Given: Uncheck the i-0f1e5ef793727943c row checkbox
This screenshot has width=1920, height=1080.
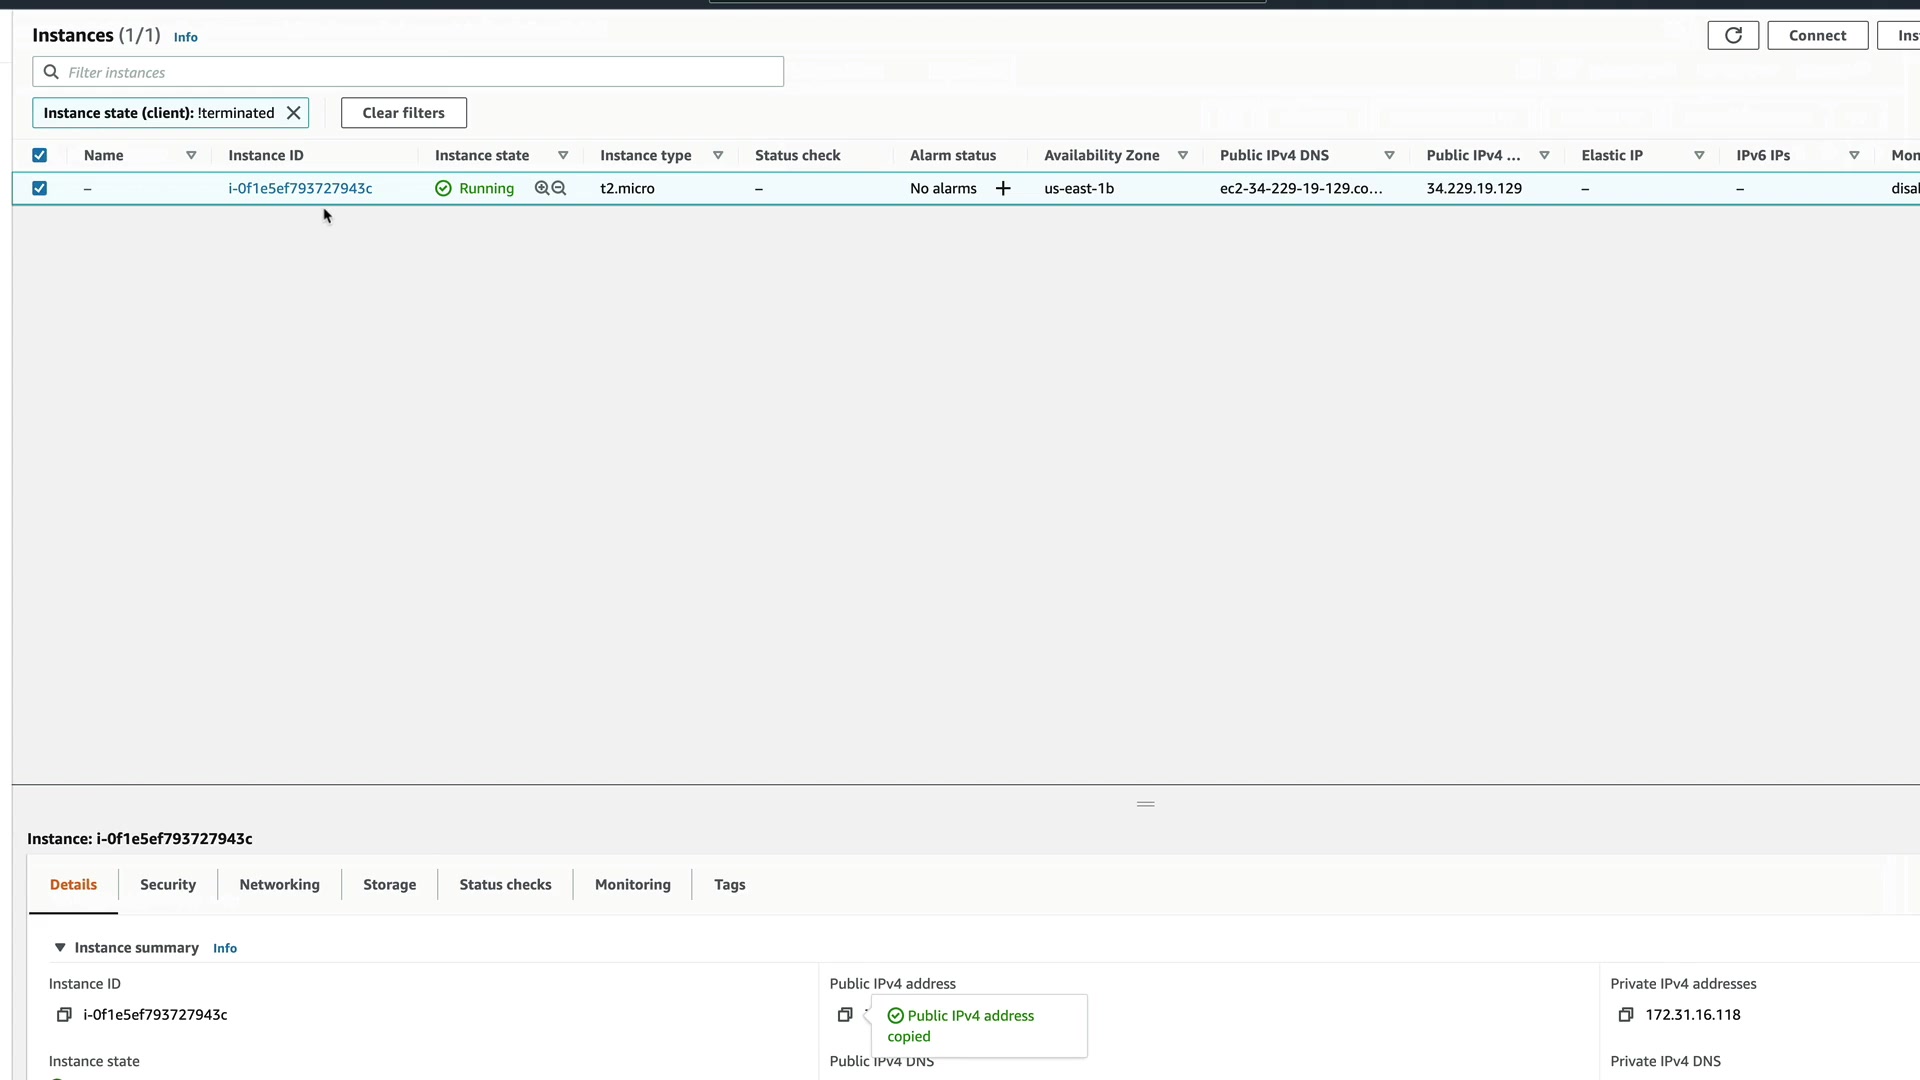Looking at the screenshot, I should coord(40,188).
